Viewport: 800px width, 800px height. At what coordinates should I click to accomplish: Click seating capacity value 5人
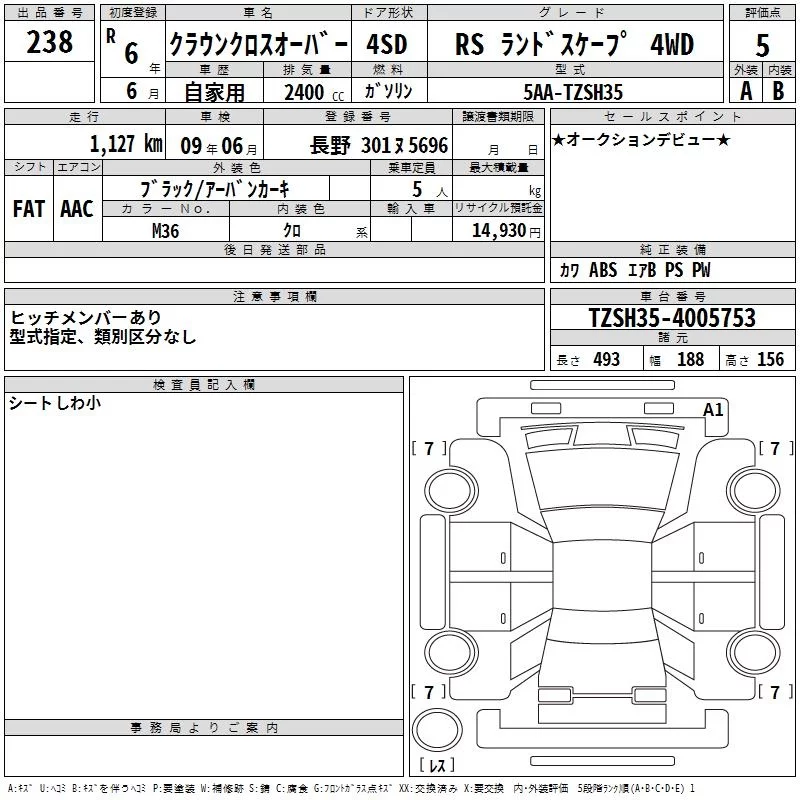[430, 190]
